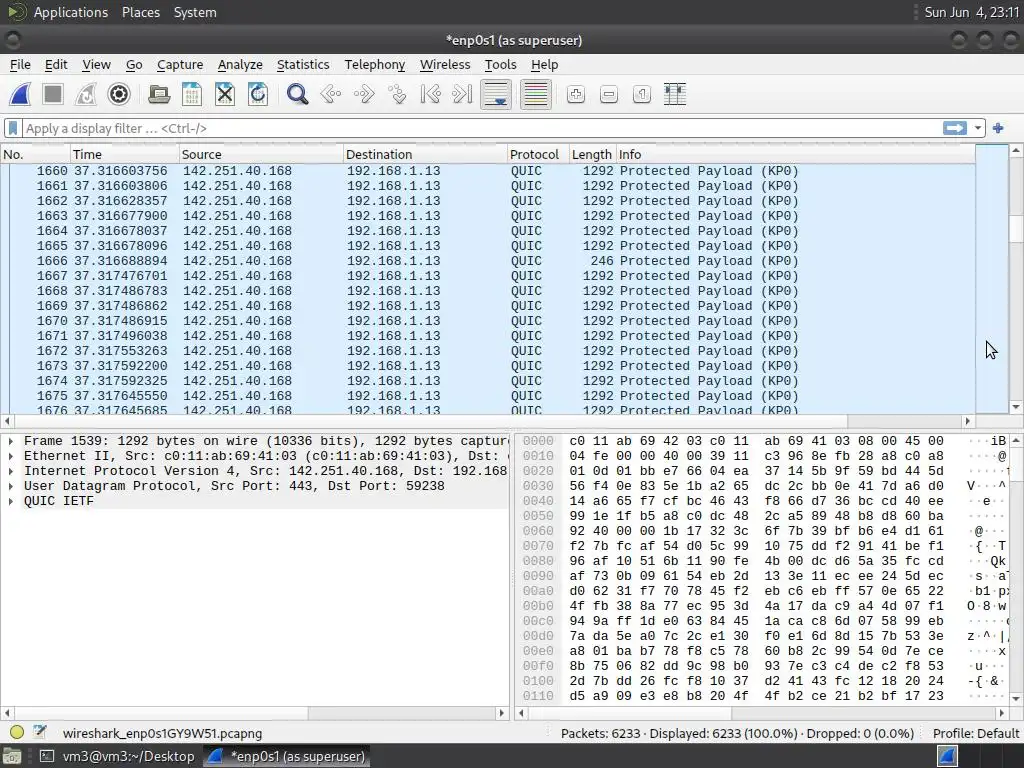1024x768 pixels.
Task: Expand Internet Protocol Version 4 node
Action: pyautogui.click(x=10, y=471)
